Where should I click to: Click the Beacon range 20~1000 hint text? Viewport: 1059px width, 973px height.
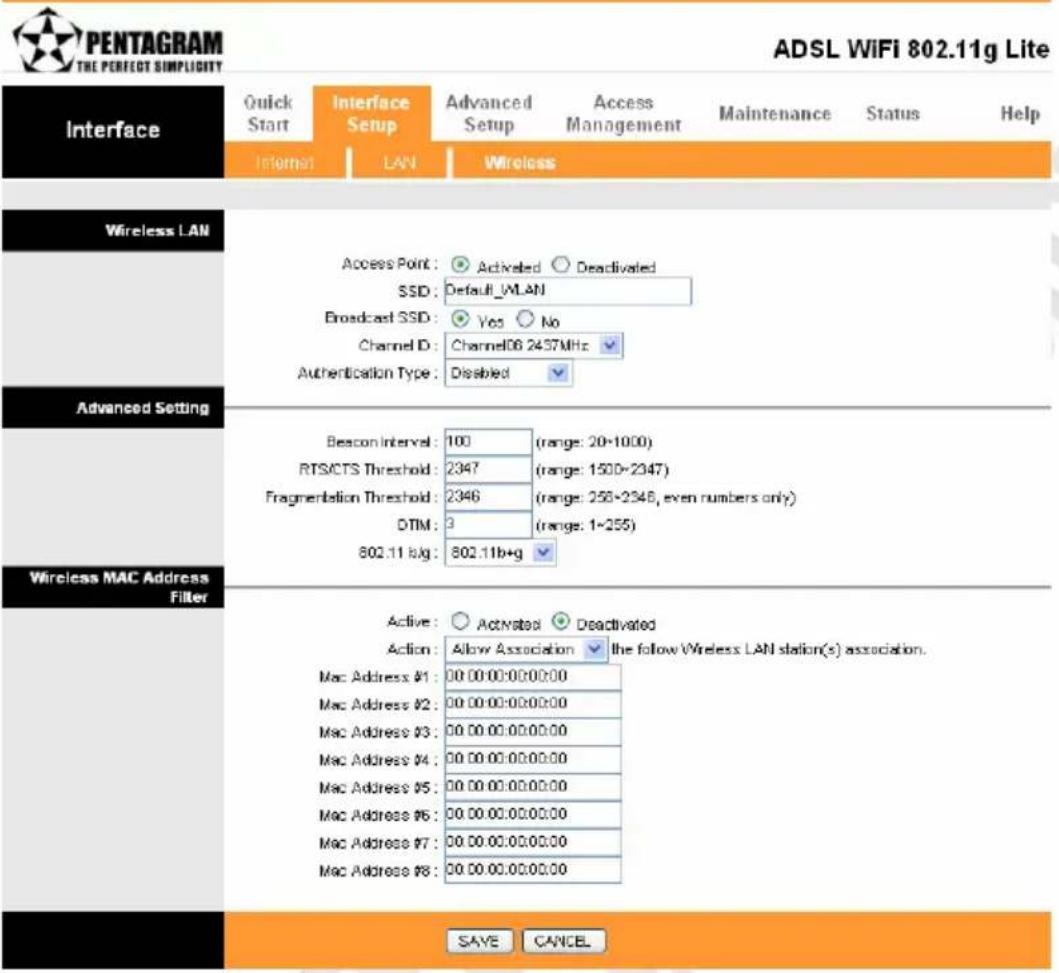594,442
